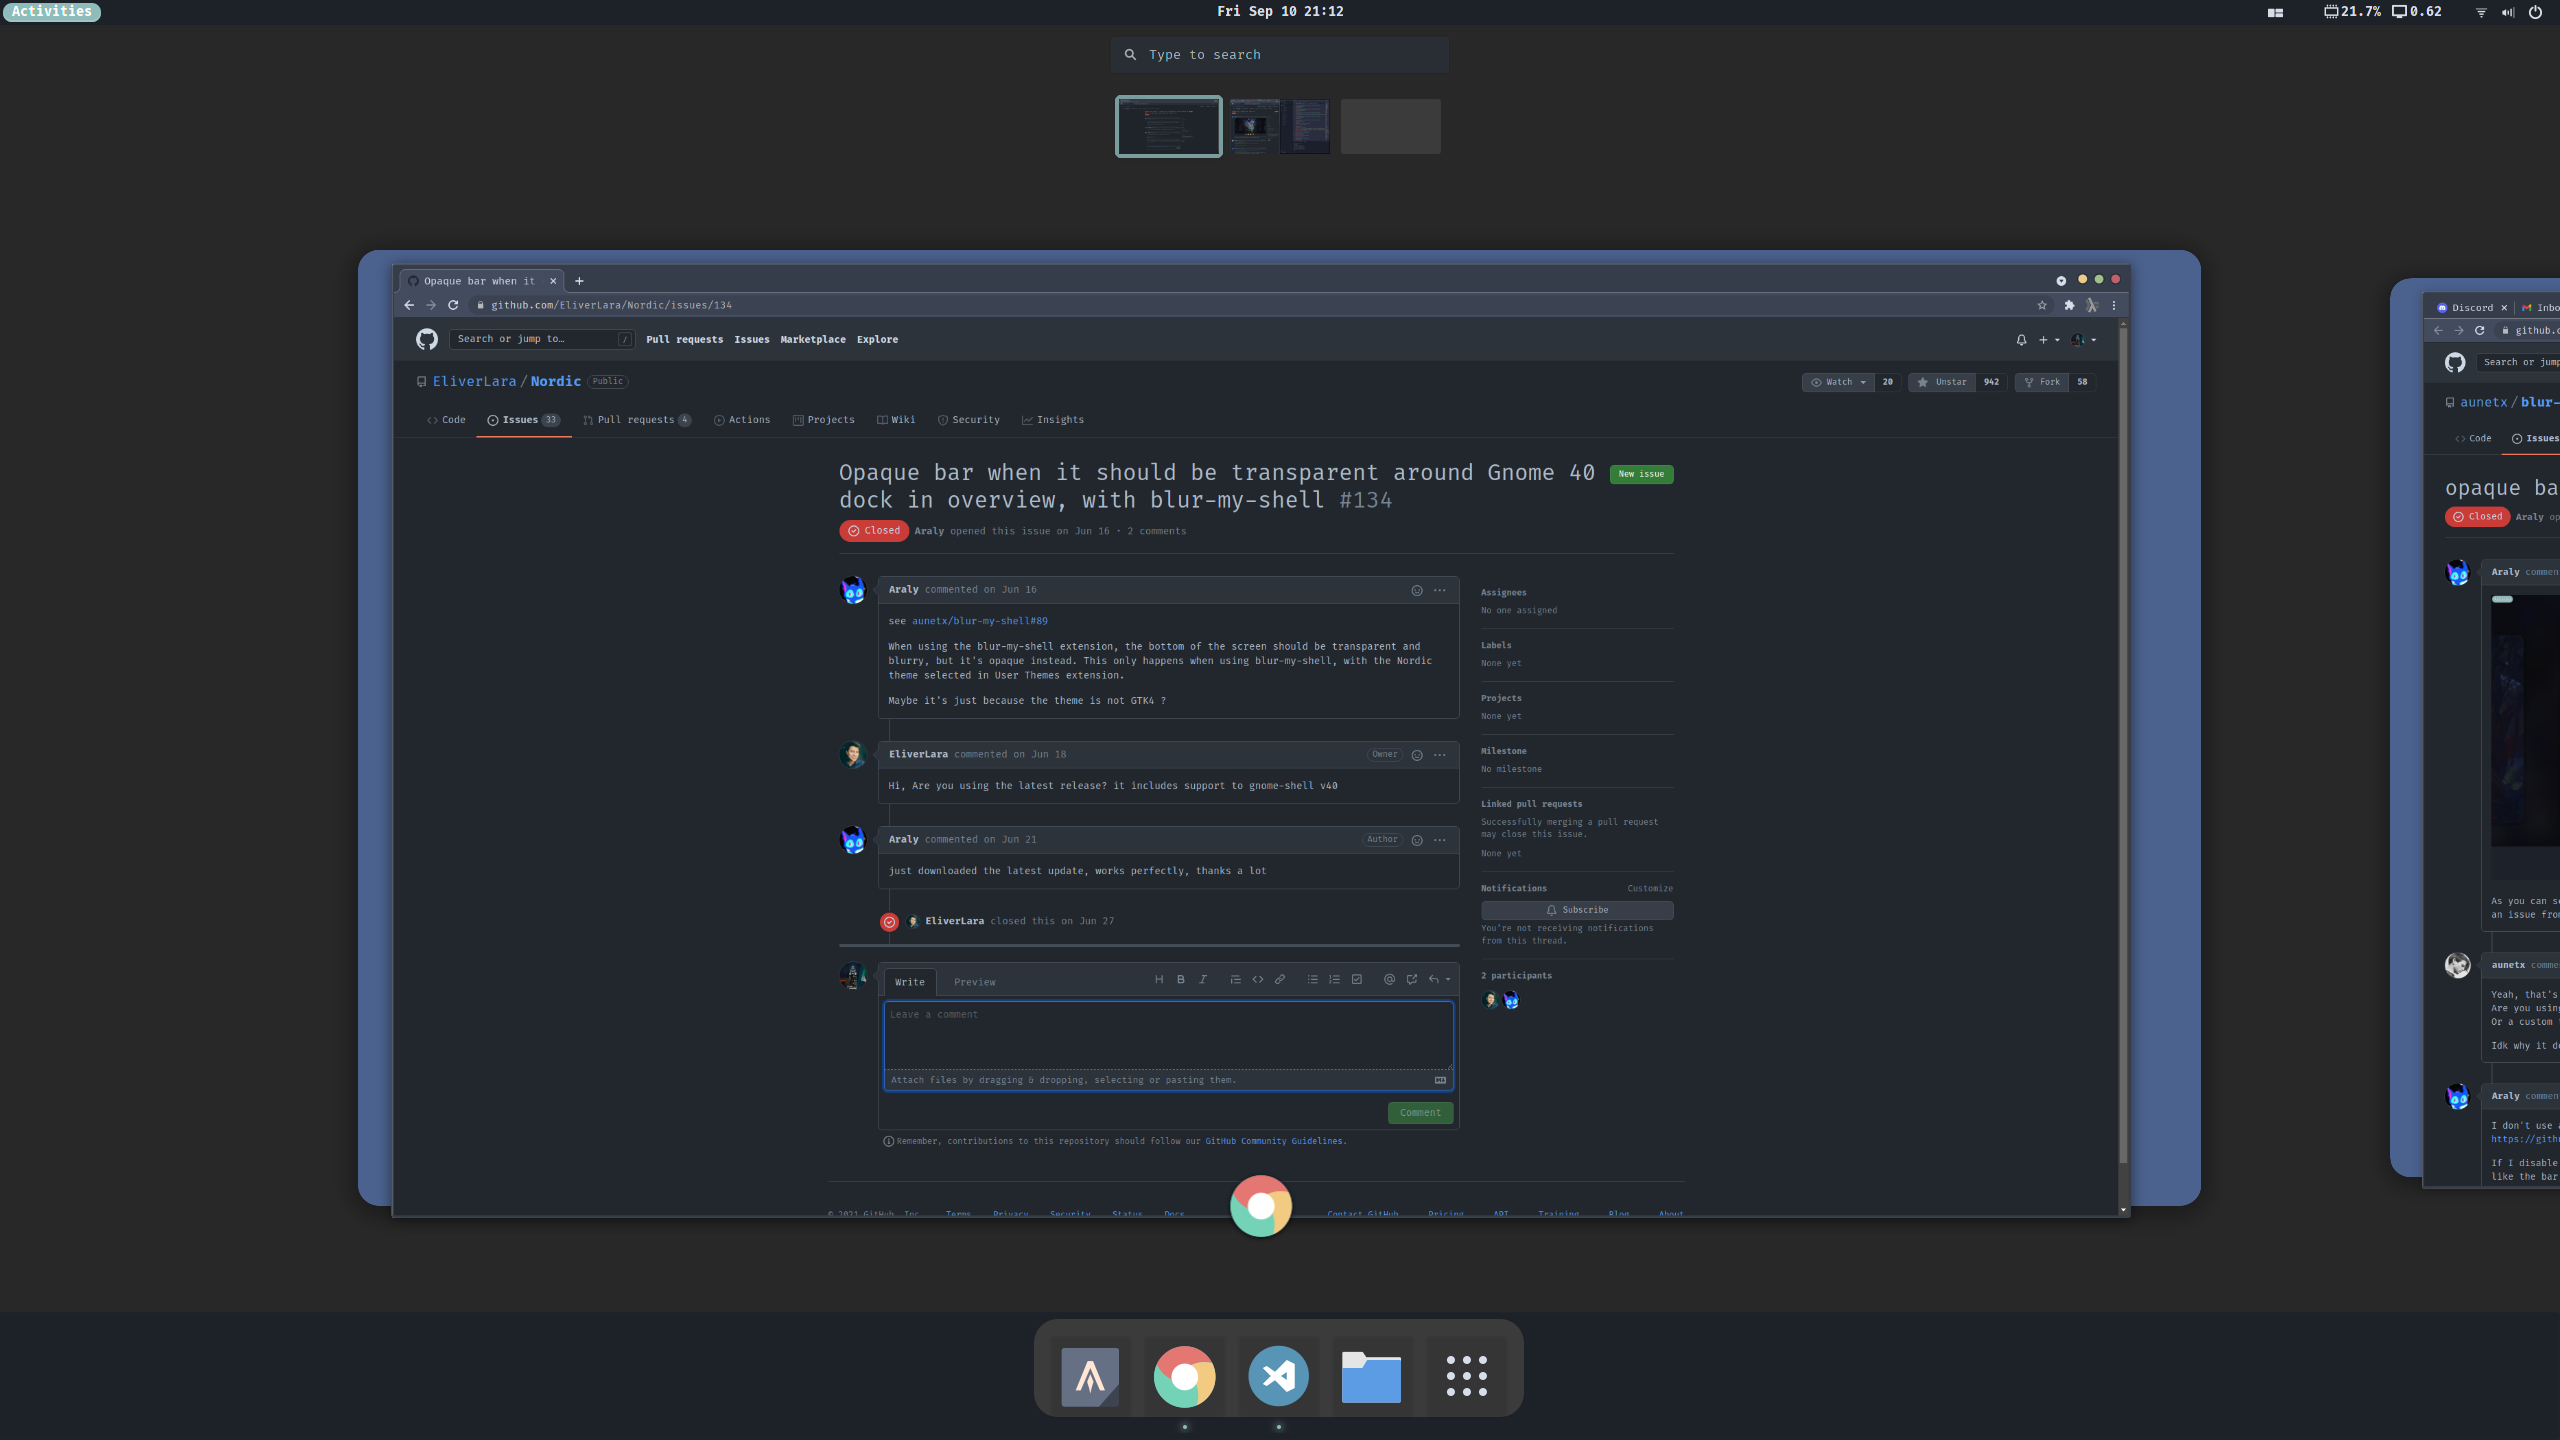Bookmark this page via the address bar star

2040,305
